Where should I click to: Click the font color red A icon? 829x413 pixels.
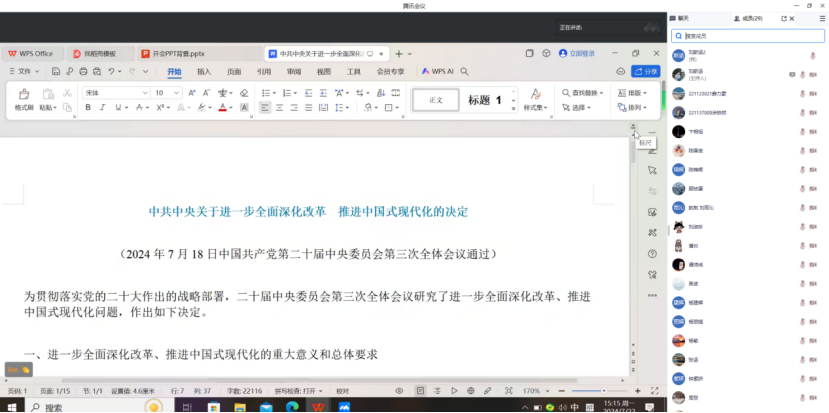point(222,107)
